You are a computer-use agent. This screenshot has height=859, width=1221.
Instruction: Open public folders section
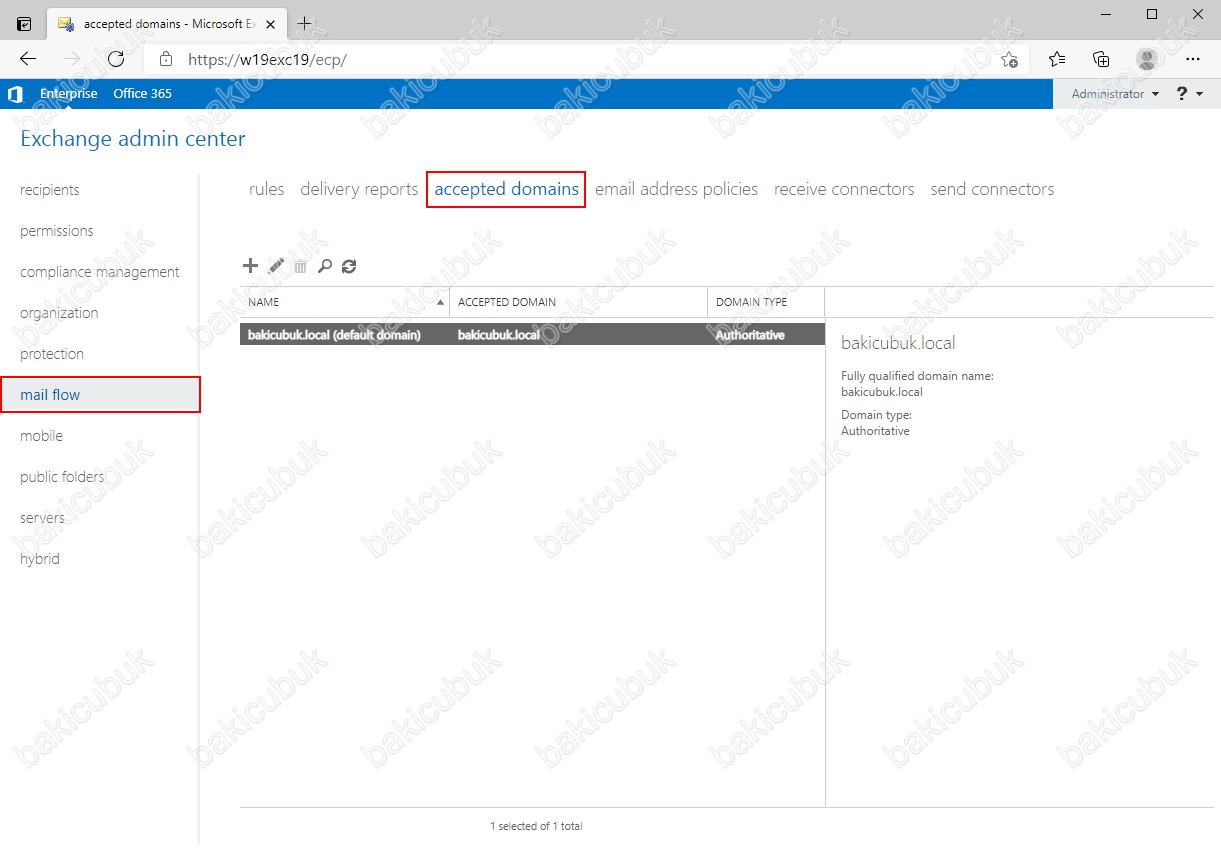tap(62, 477)
